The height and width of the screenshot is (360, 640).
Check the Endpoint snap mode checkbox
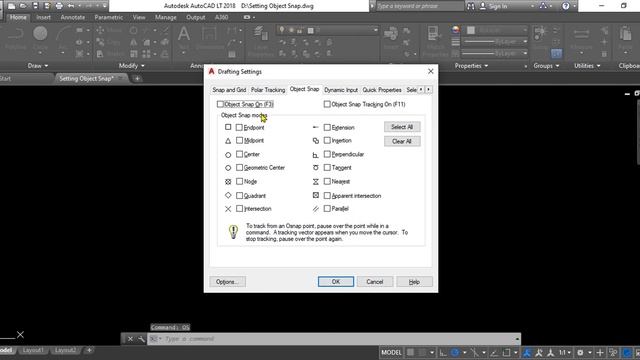239,128
